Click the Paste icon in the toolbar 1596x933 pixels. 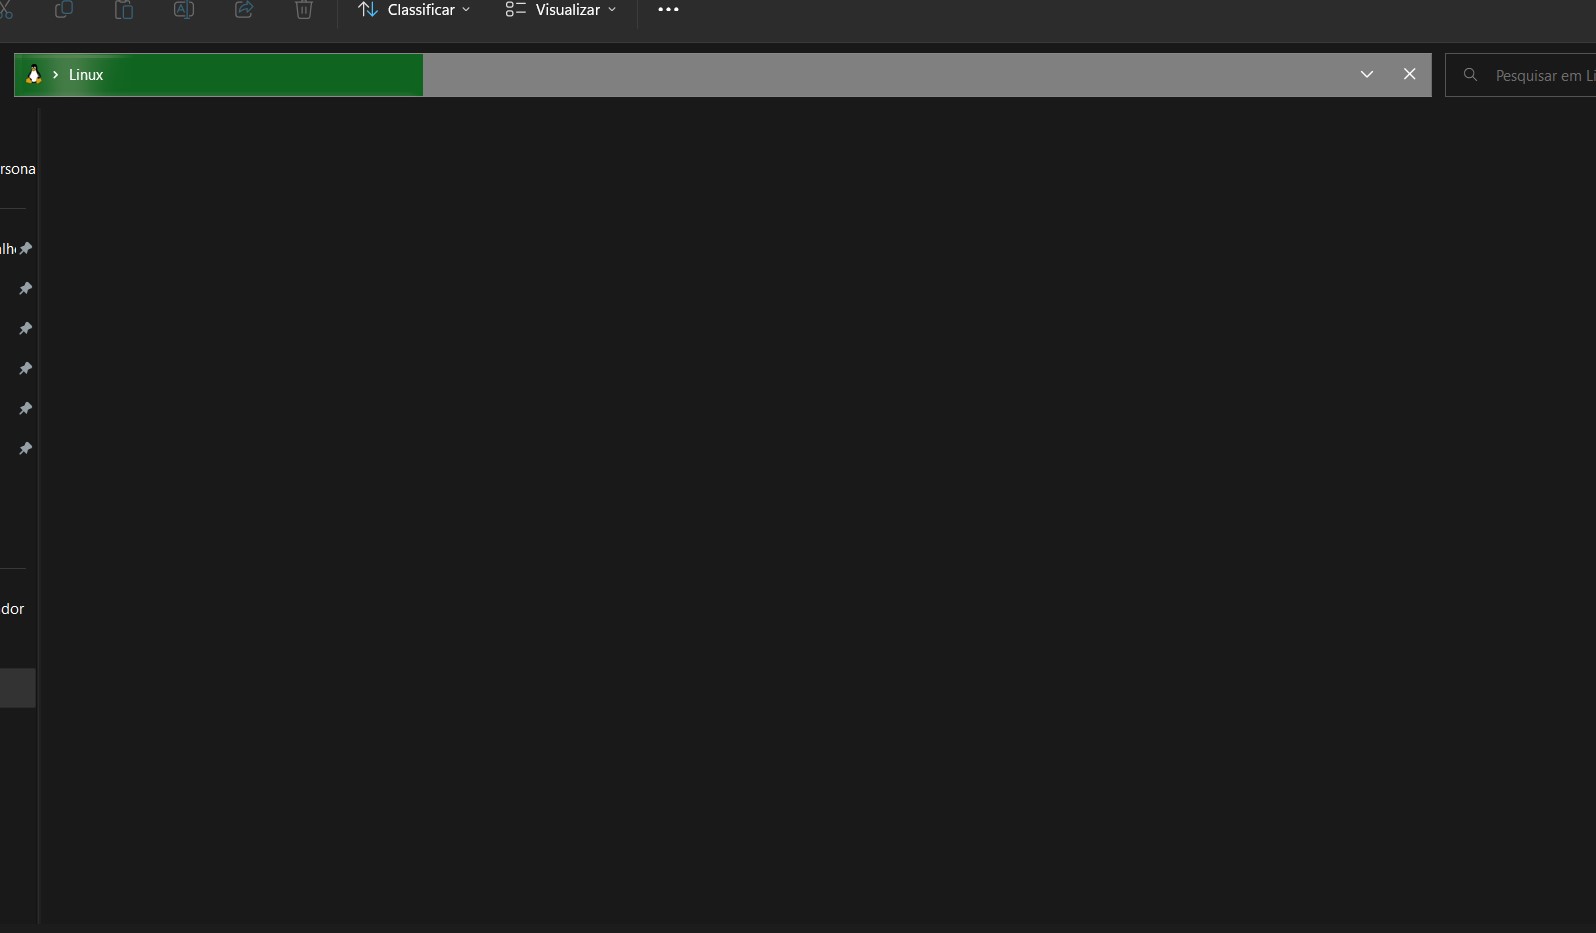[124, 10]
